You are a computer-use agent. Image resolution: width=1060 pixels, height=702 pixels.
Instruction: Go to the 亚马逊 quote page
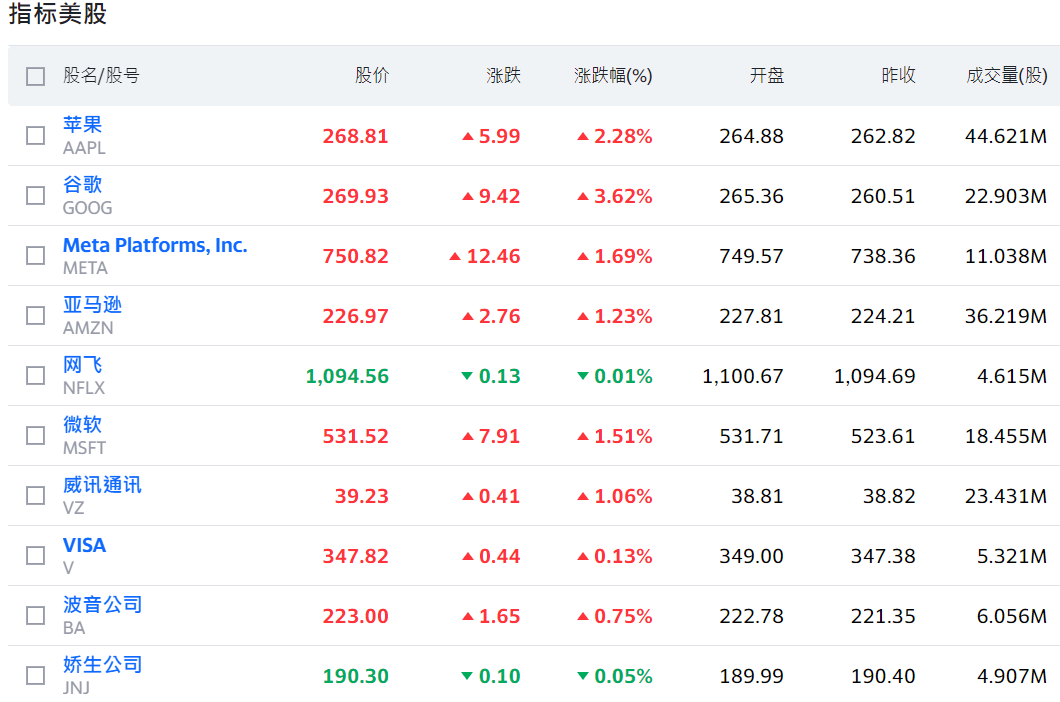tap(92, 305)
